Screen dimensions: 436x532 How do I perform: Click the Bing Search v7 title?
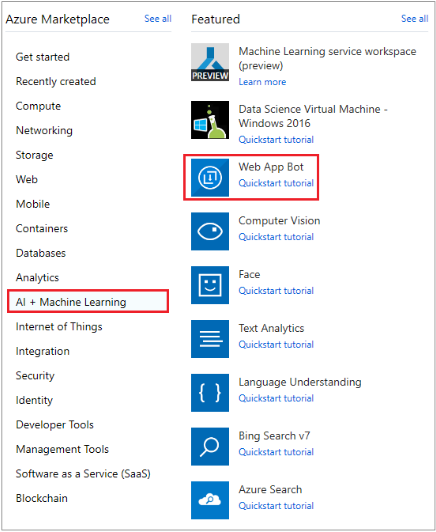tap(274, 436)
